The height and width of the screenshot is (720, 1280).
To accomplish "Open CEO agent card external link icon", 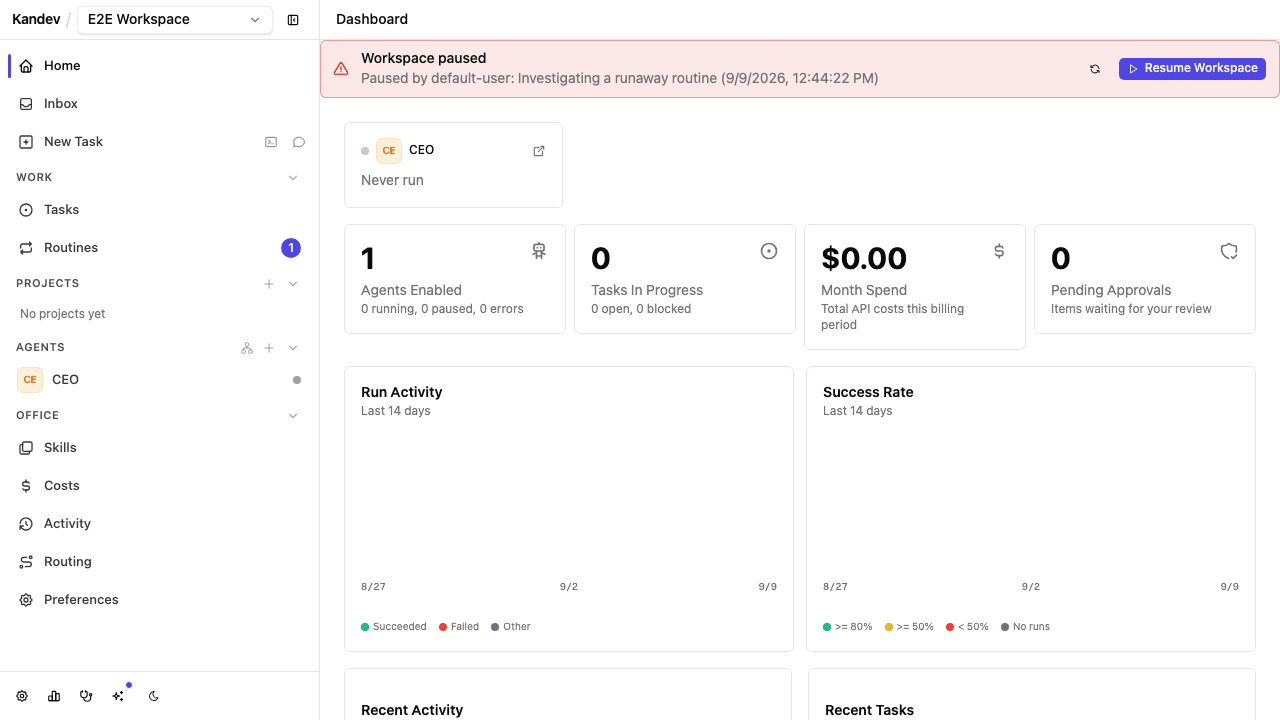I will pyautogui.click(x=539, y=151).
